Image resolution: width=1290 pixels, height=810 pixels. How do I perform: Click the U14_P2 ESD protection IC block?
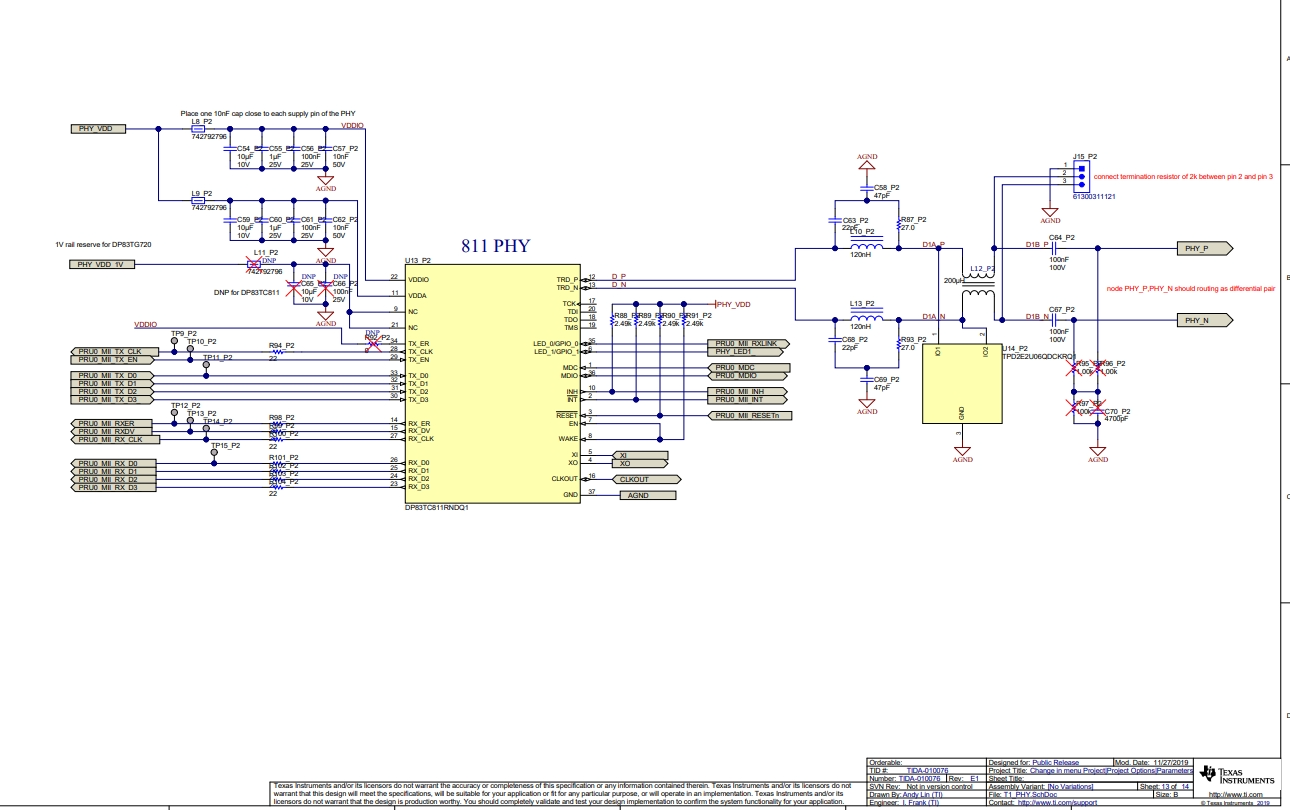click(962, 384)
